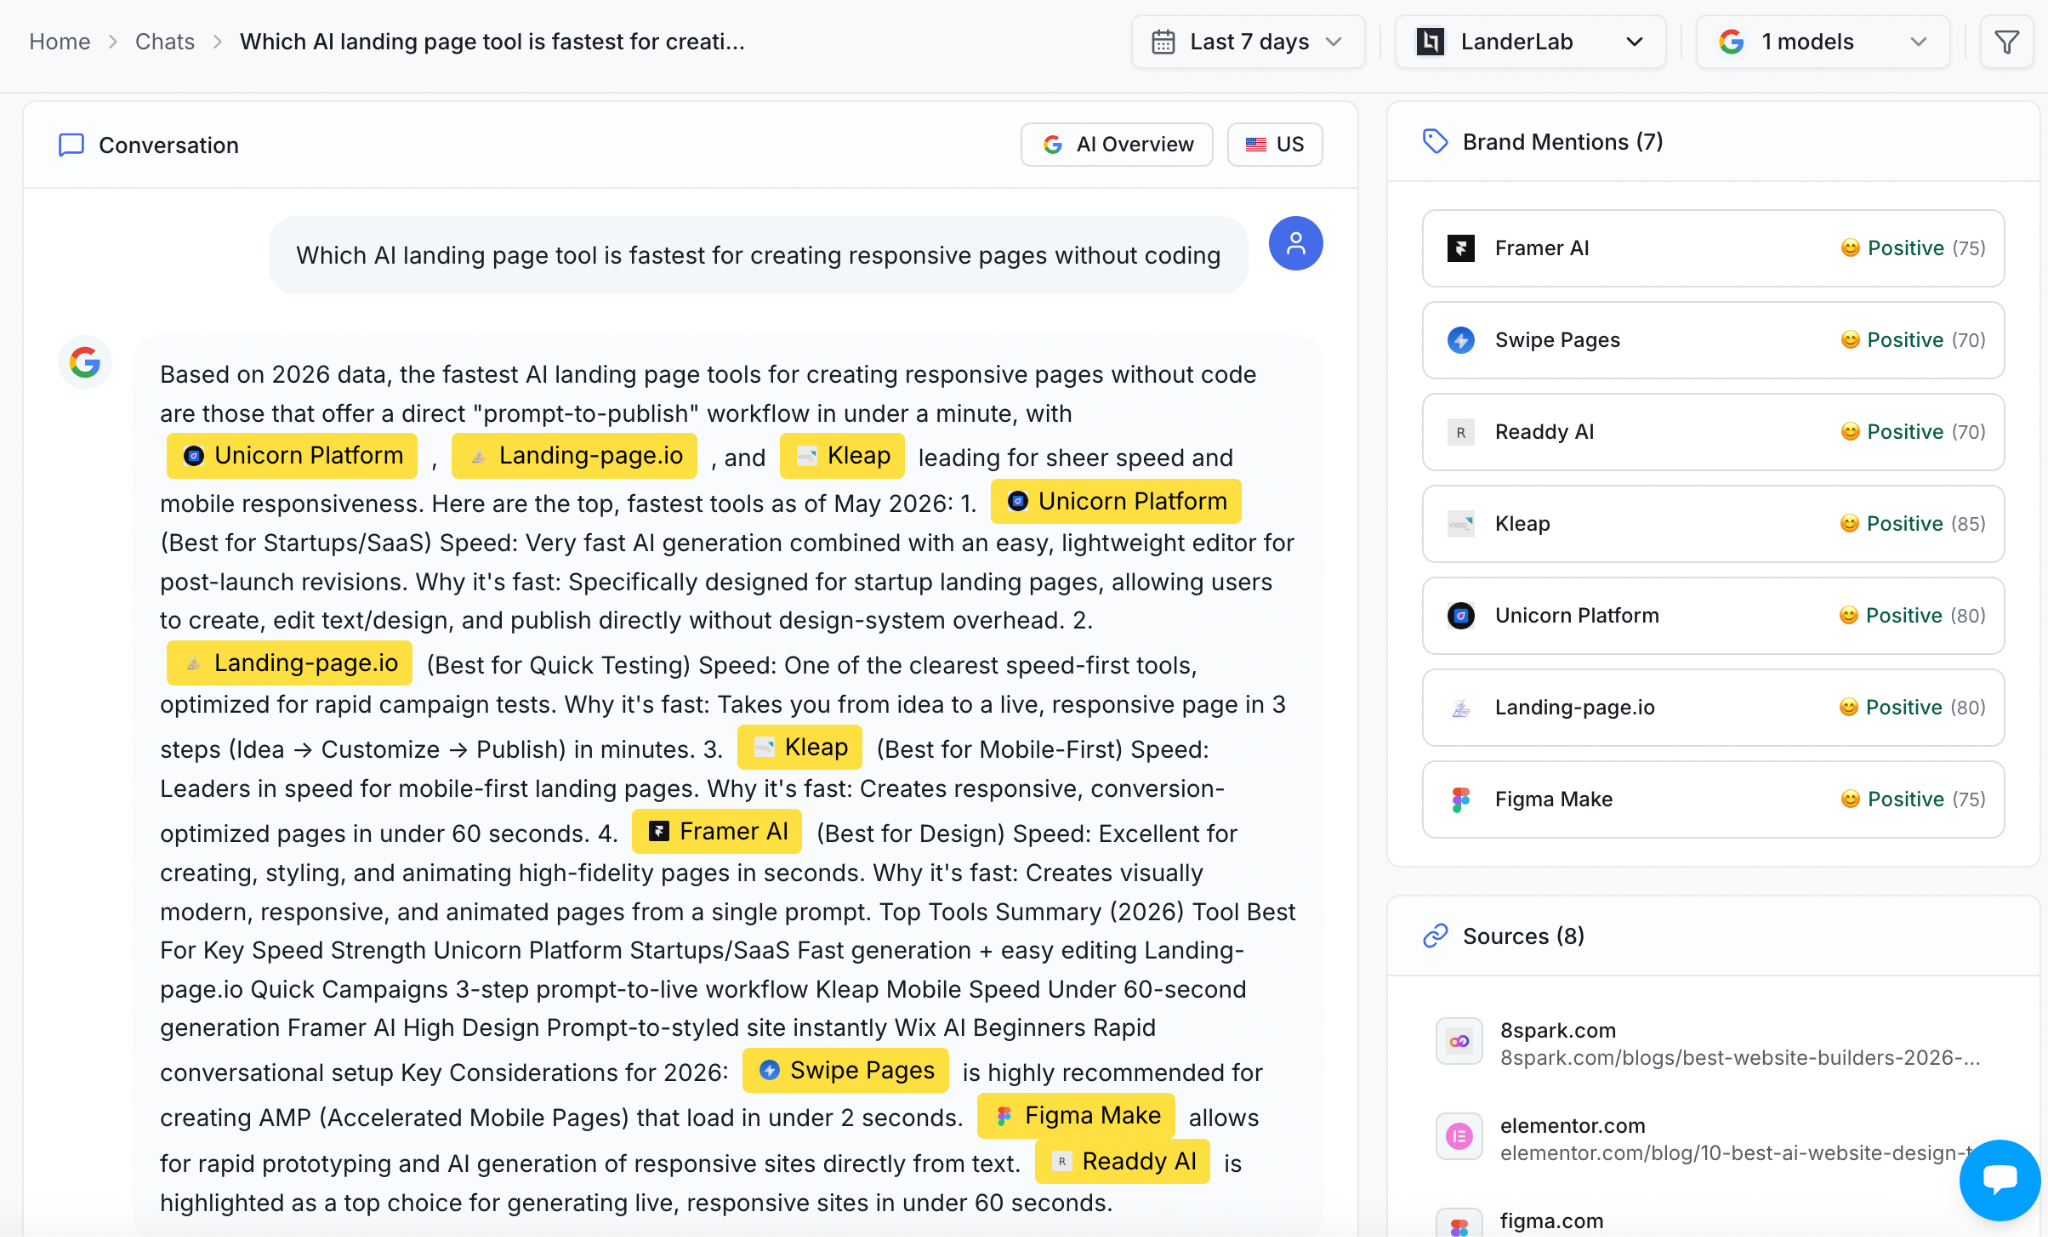Viewport: 2048px width, 1237px height.
Task: Click the LanderLab logo icon
Action: (1430, 42)
